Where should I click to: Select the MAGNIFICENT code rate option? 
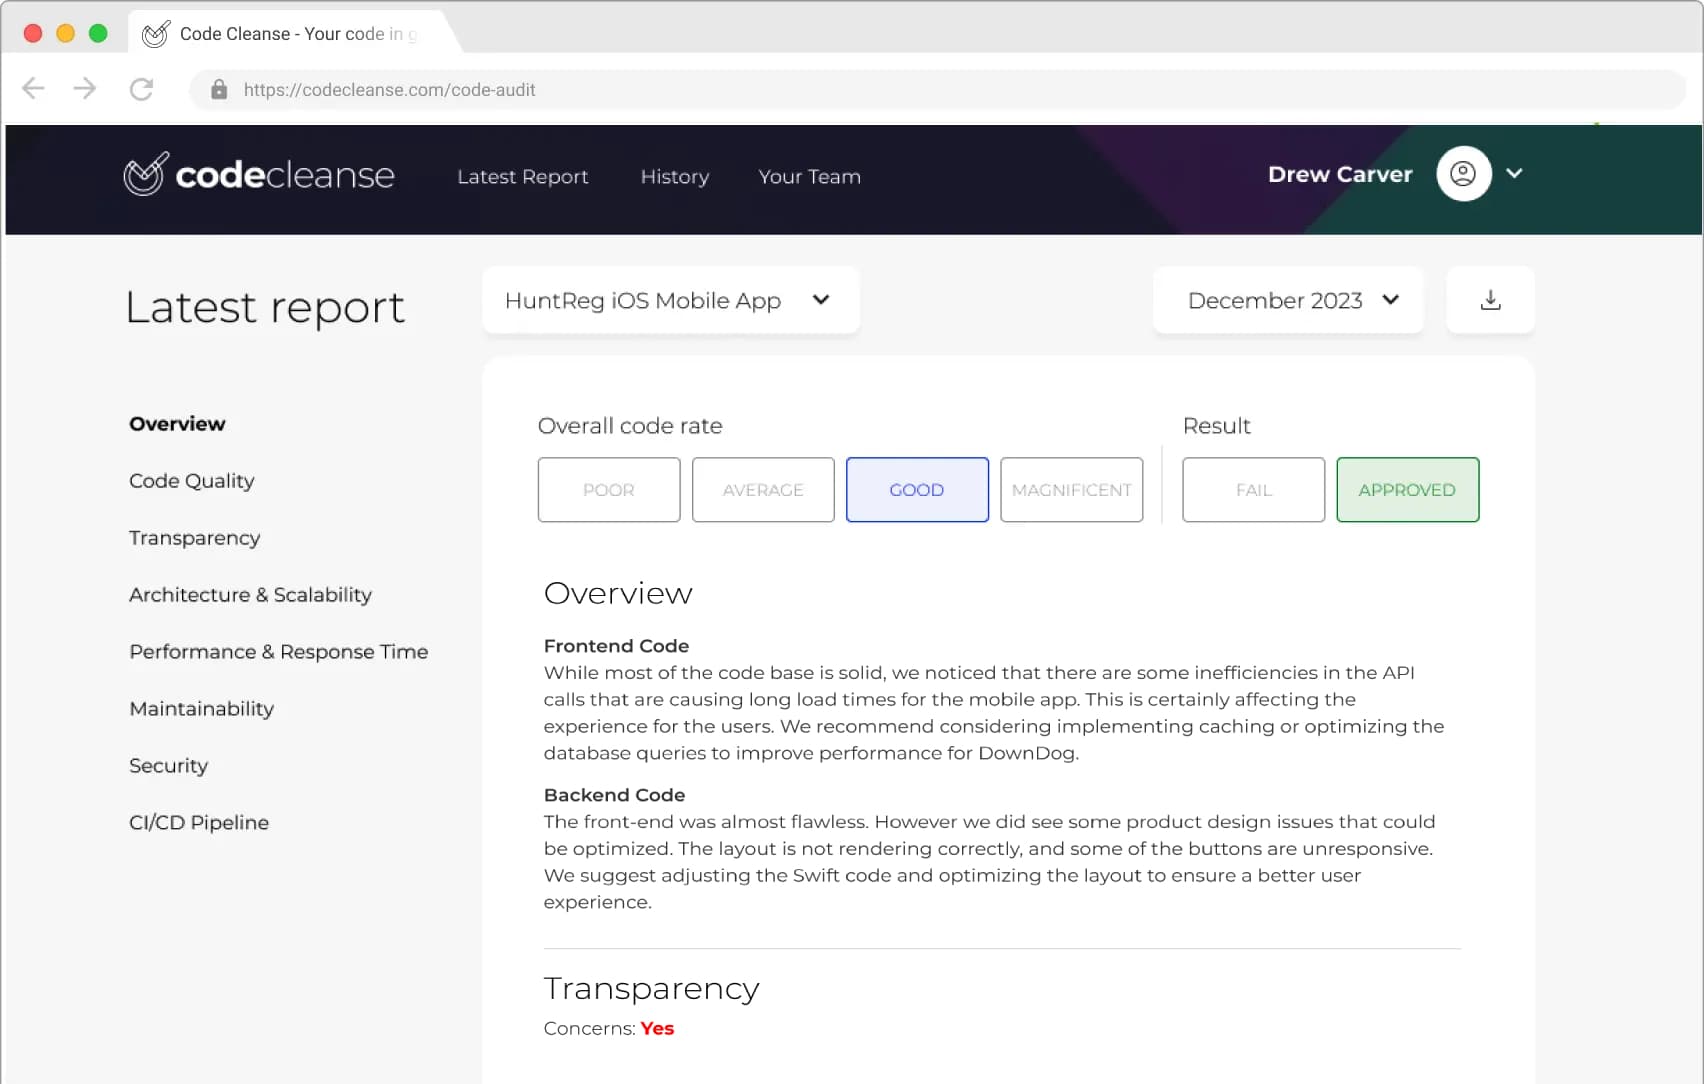click(x=1071, y=490)
